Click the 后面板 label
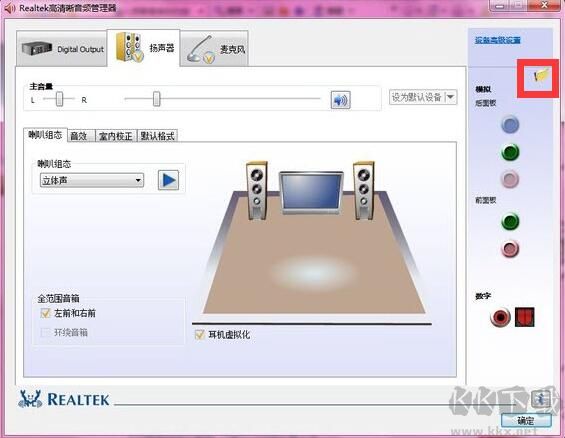This screenshot has height=438, width=565. [485, 103]
